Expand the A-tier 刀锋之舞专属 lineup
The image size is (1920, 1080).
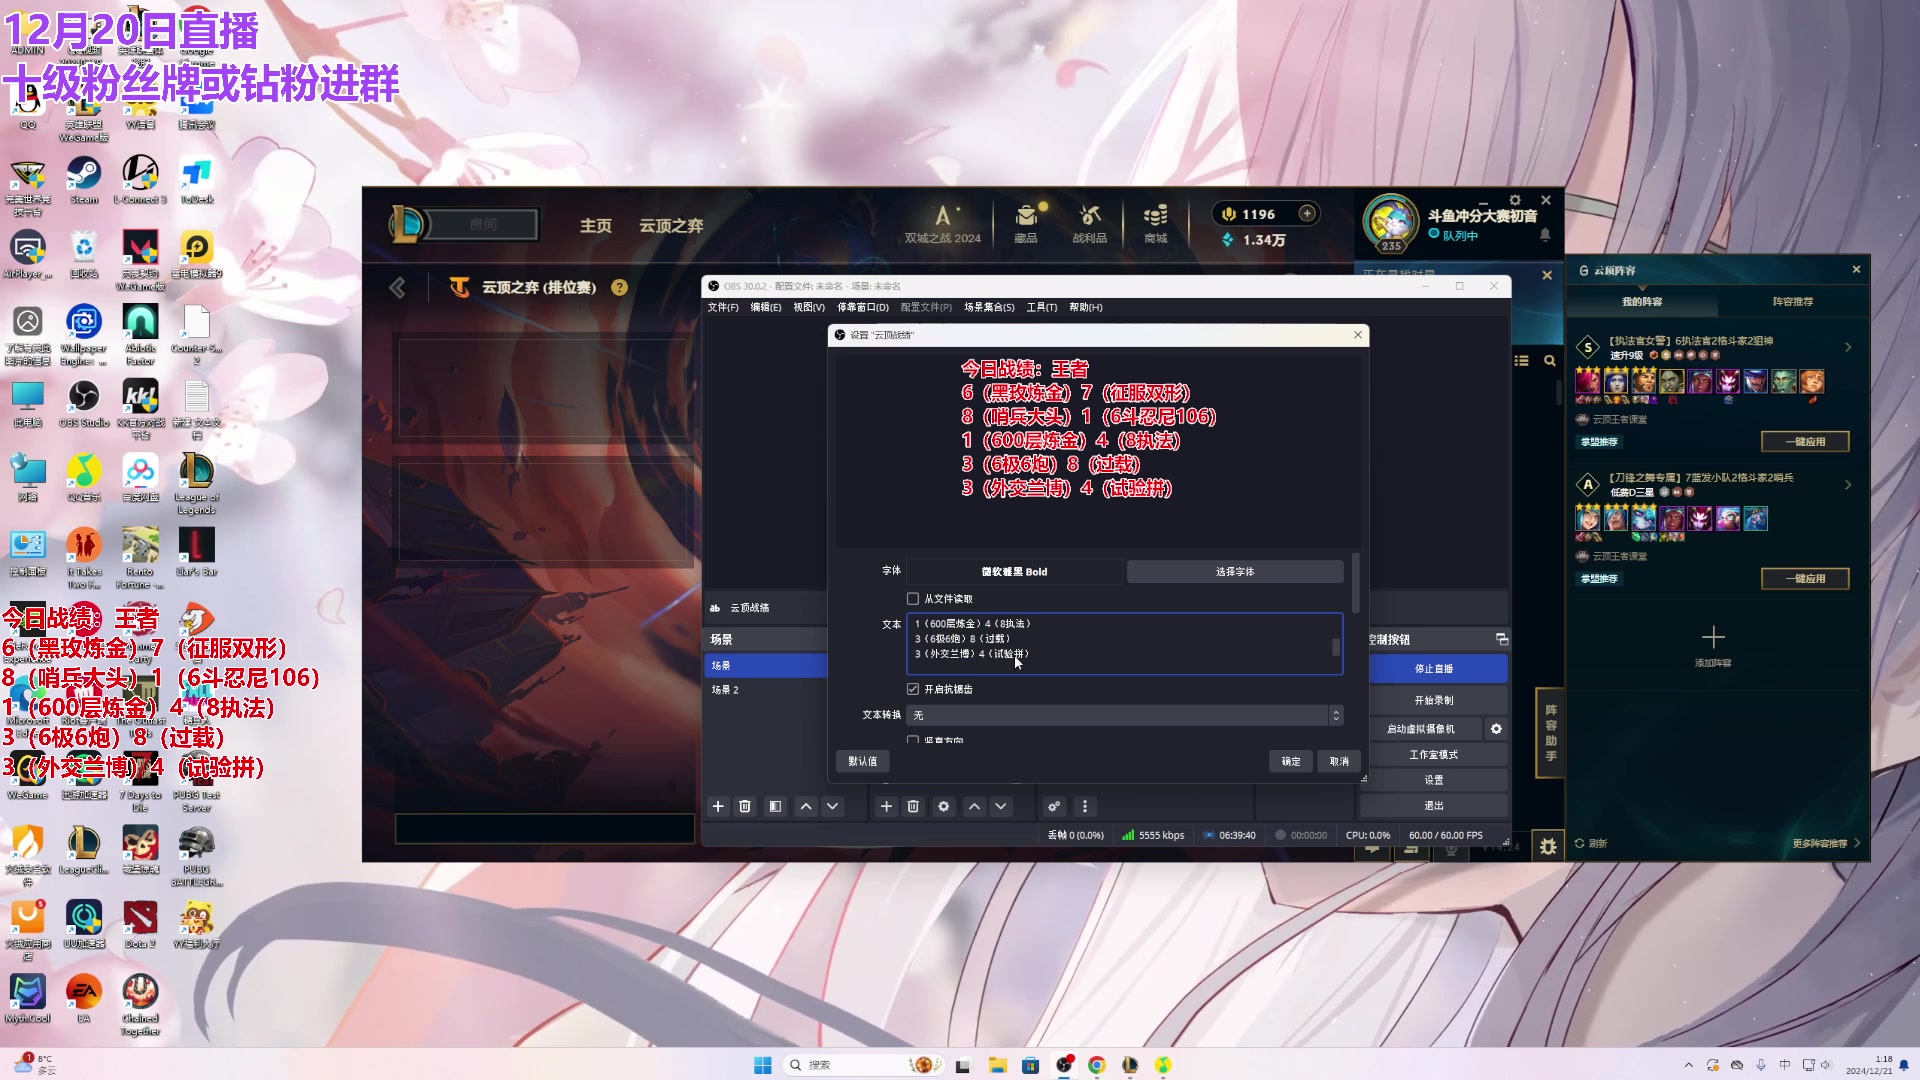(x=1848, y=484)
